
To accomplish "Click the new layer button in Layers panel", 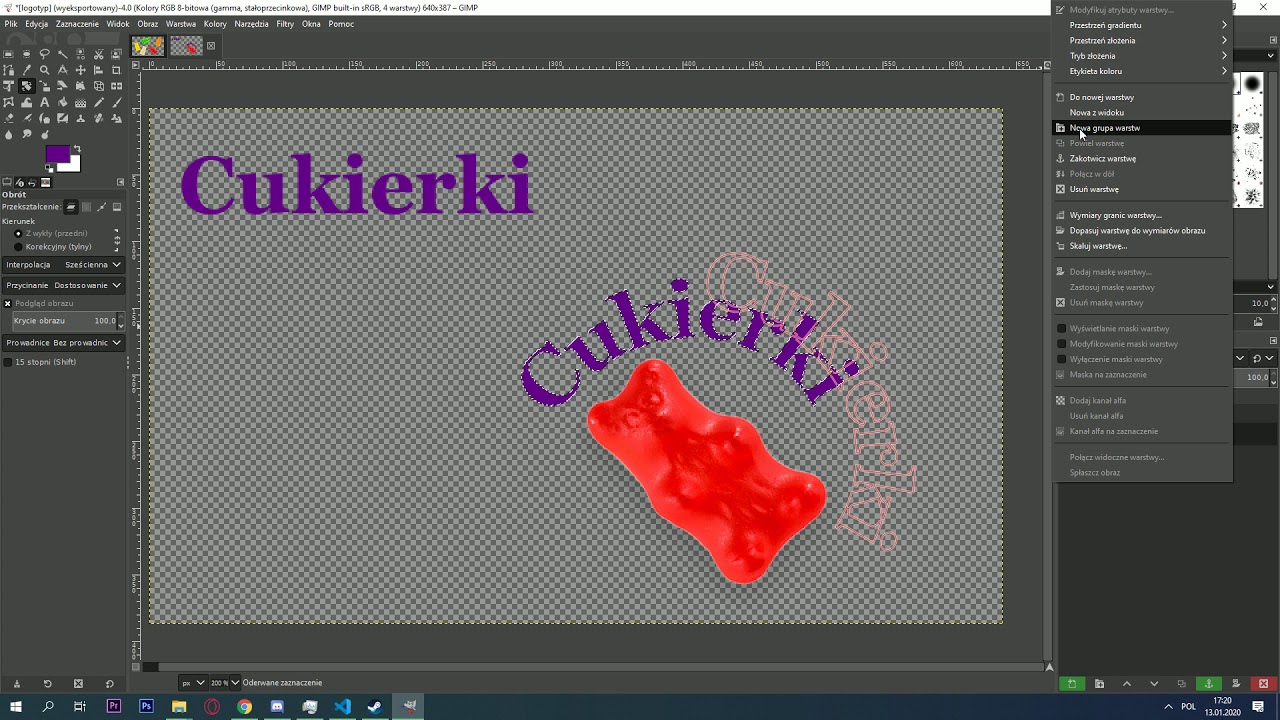I will [1071, 683].
